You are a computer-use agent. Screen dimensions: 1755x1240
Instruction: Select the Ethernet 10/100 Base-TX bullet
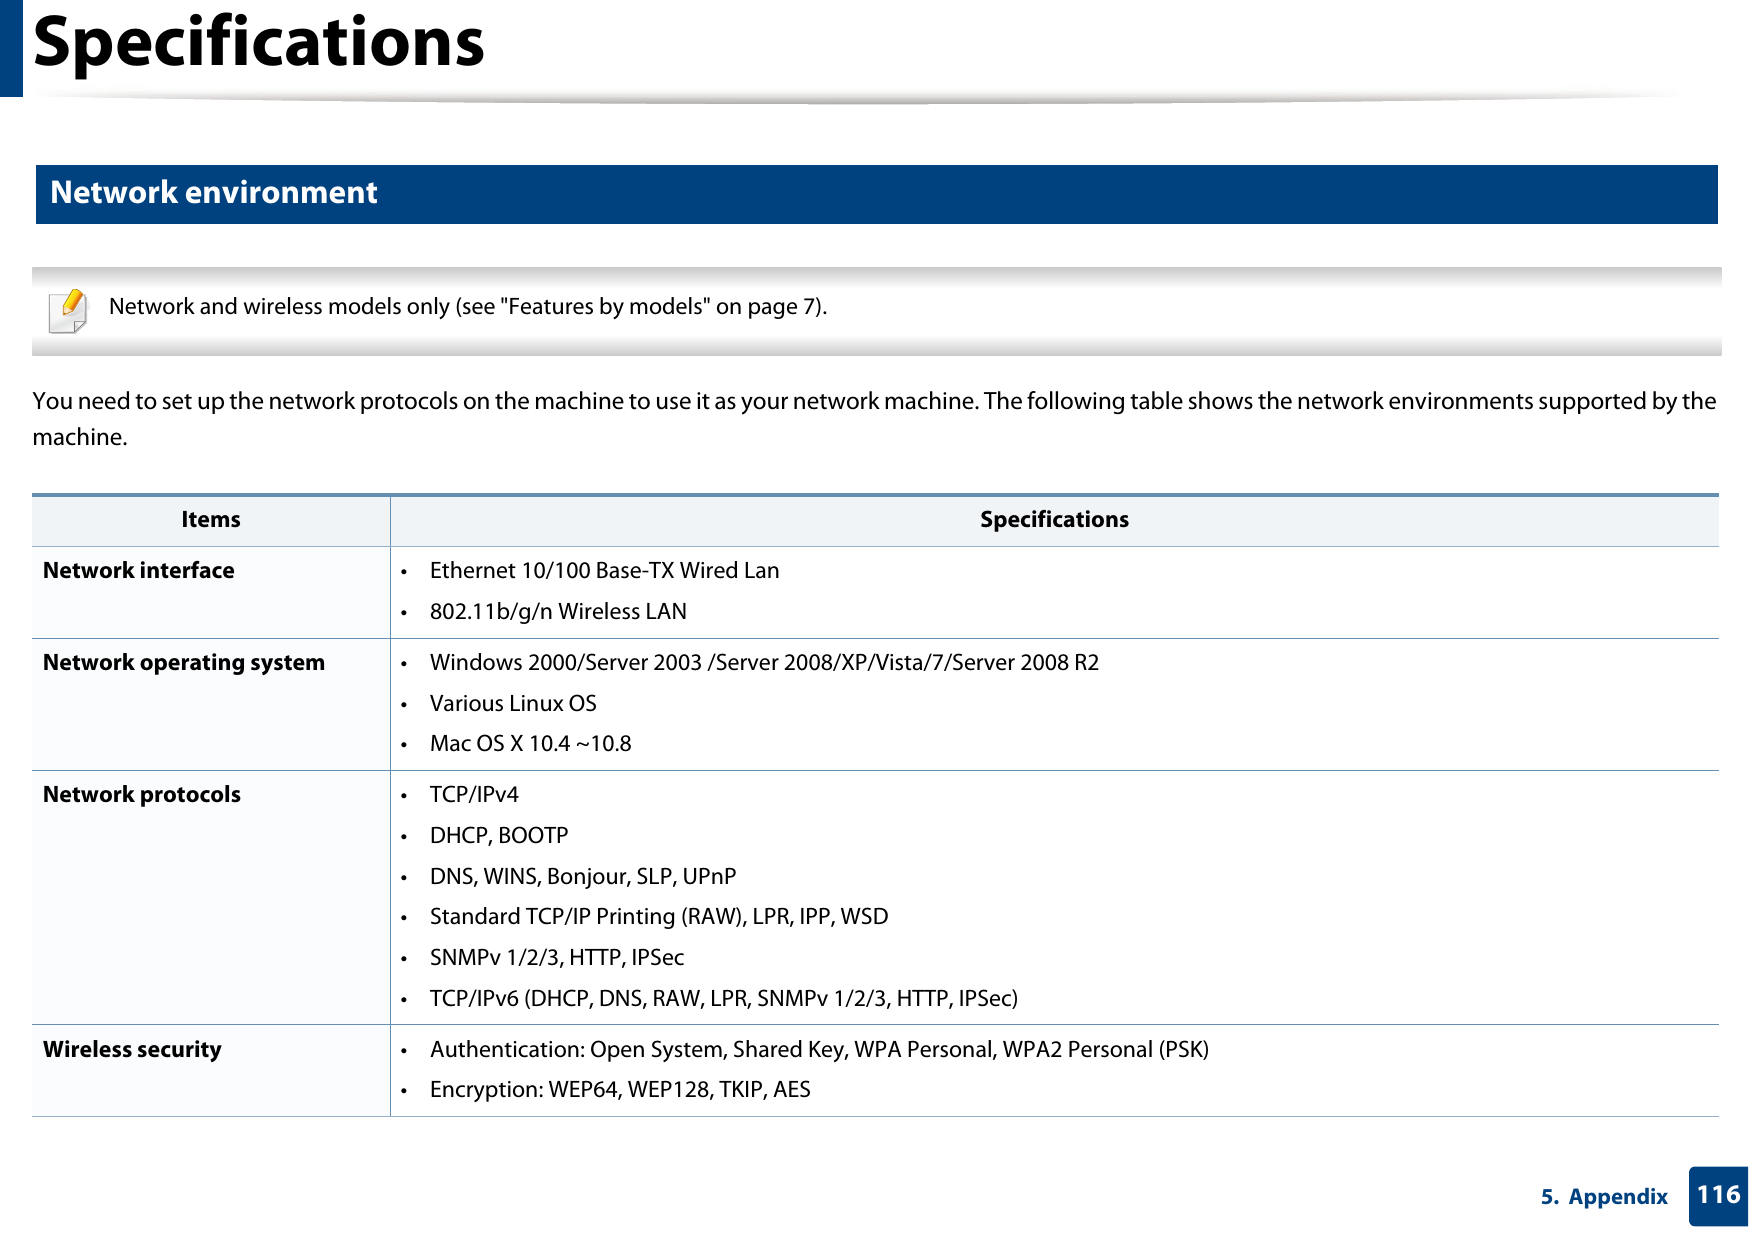click(604, 571)
